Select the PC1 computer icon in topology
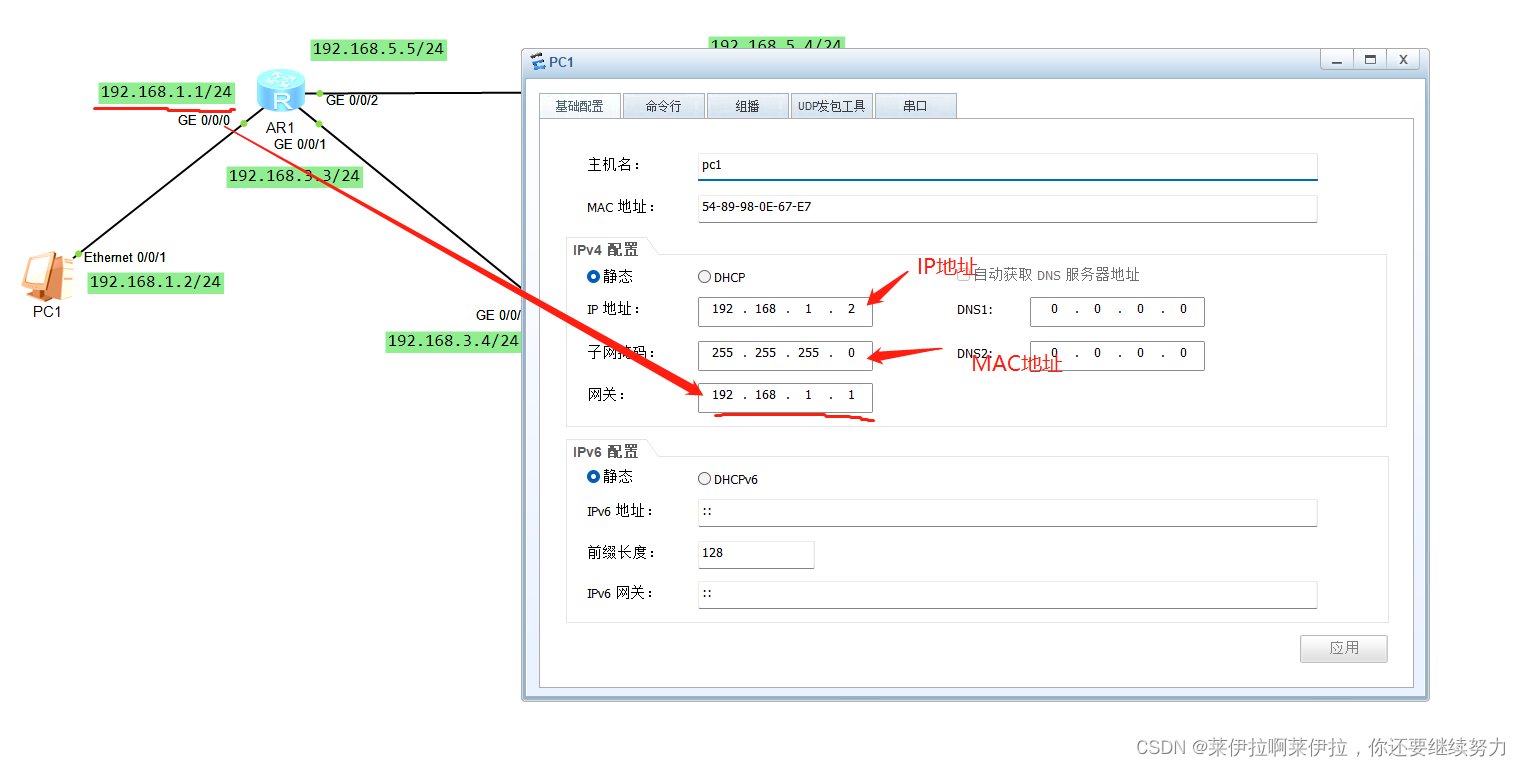Viewport: 1520px width, 766px height. pos(48,277)
